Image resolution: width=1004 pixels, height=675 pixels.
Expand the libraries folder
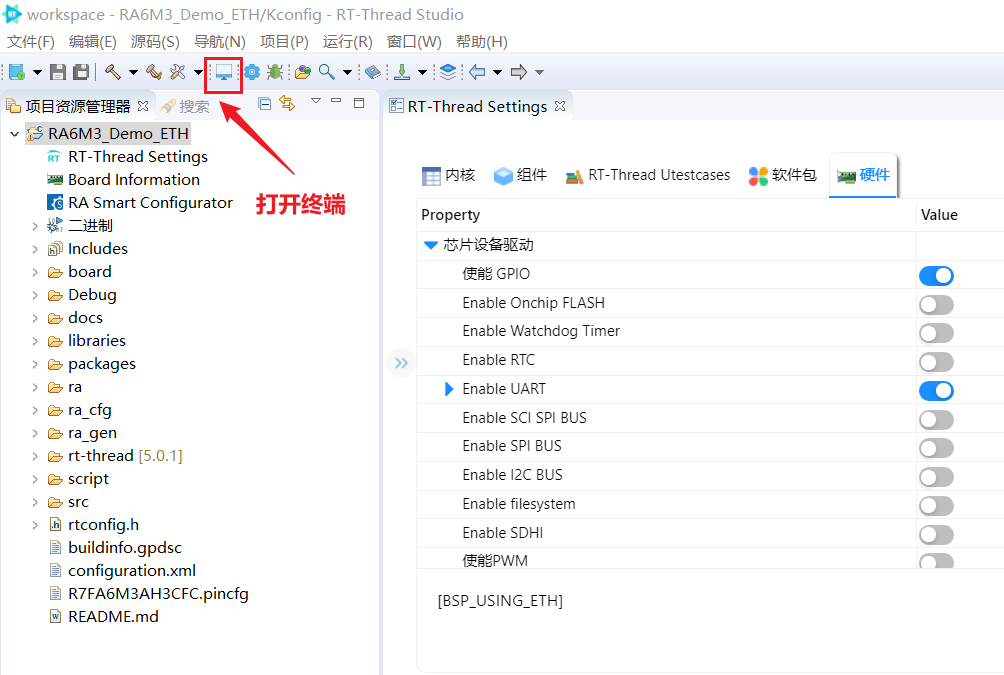tap(35, 341)
